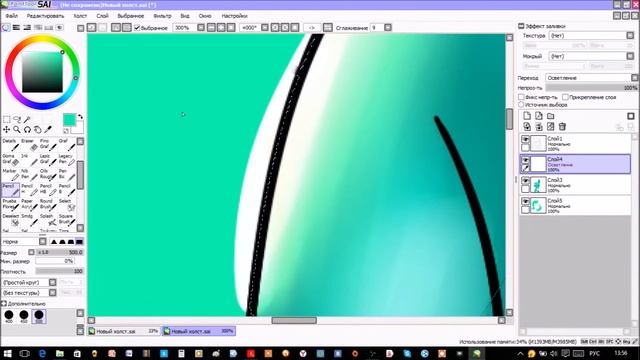
Task: Click the merge down layer icon
Action: (539, 127)
